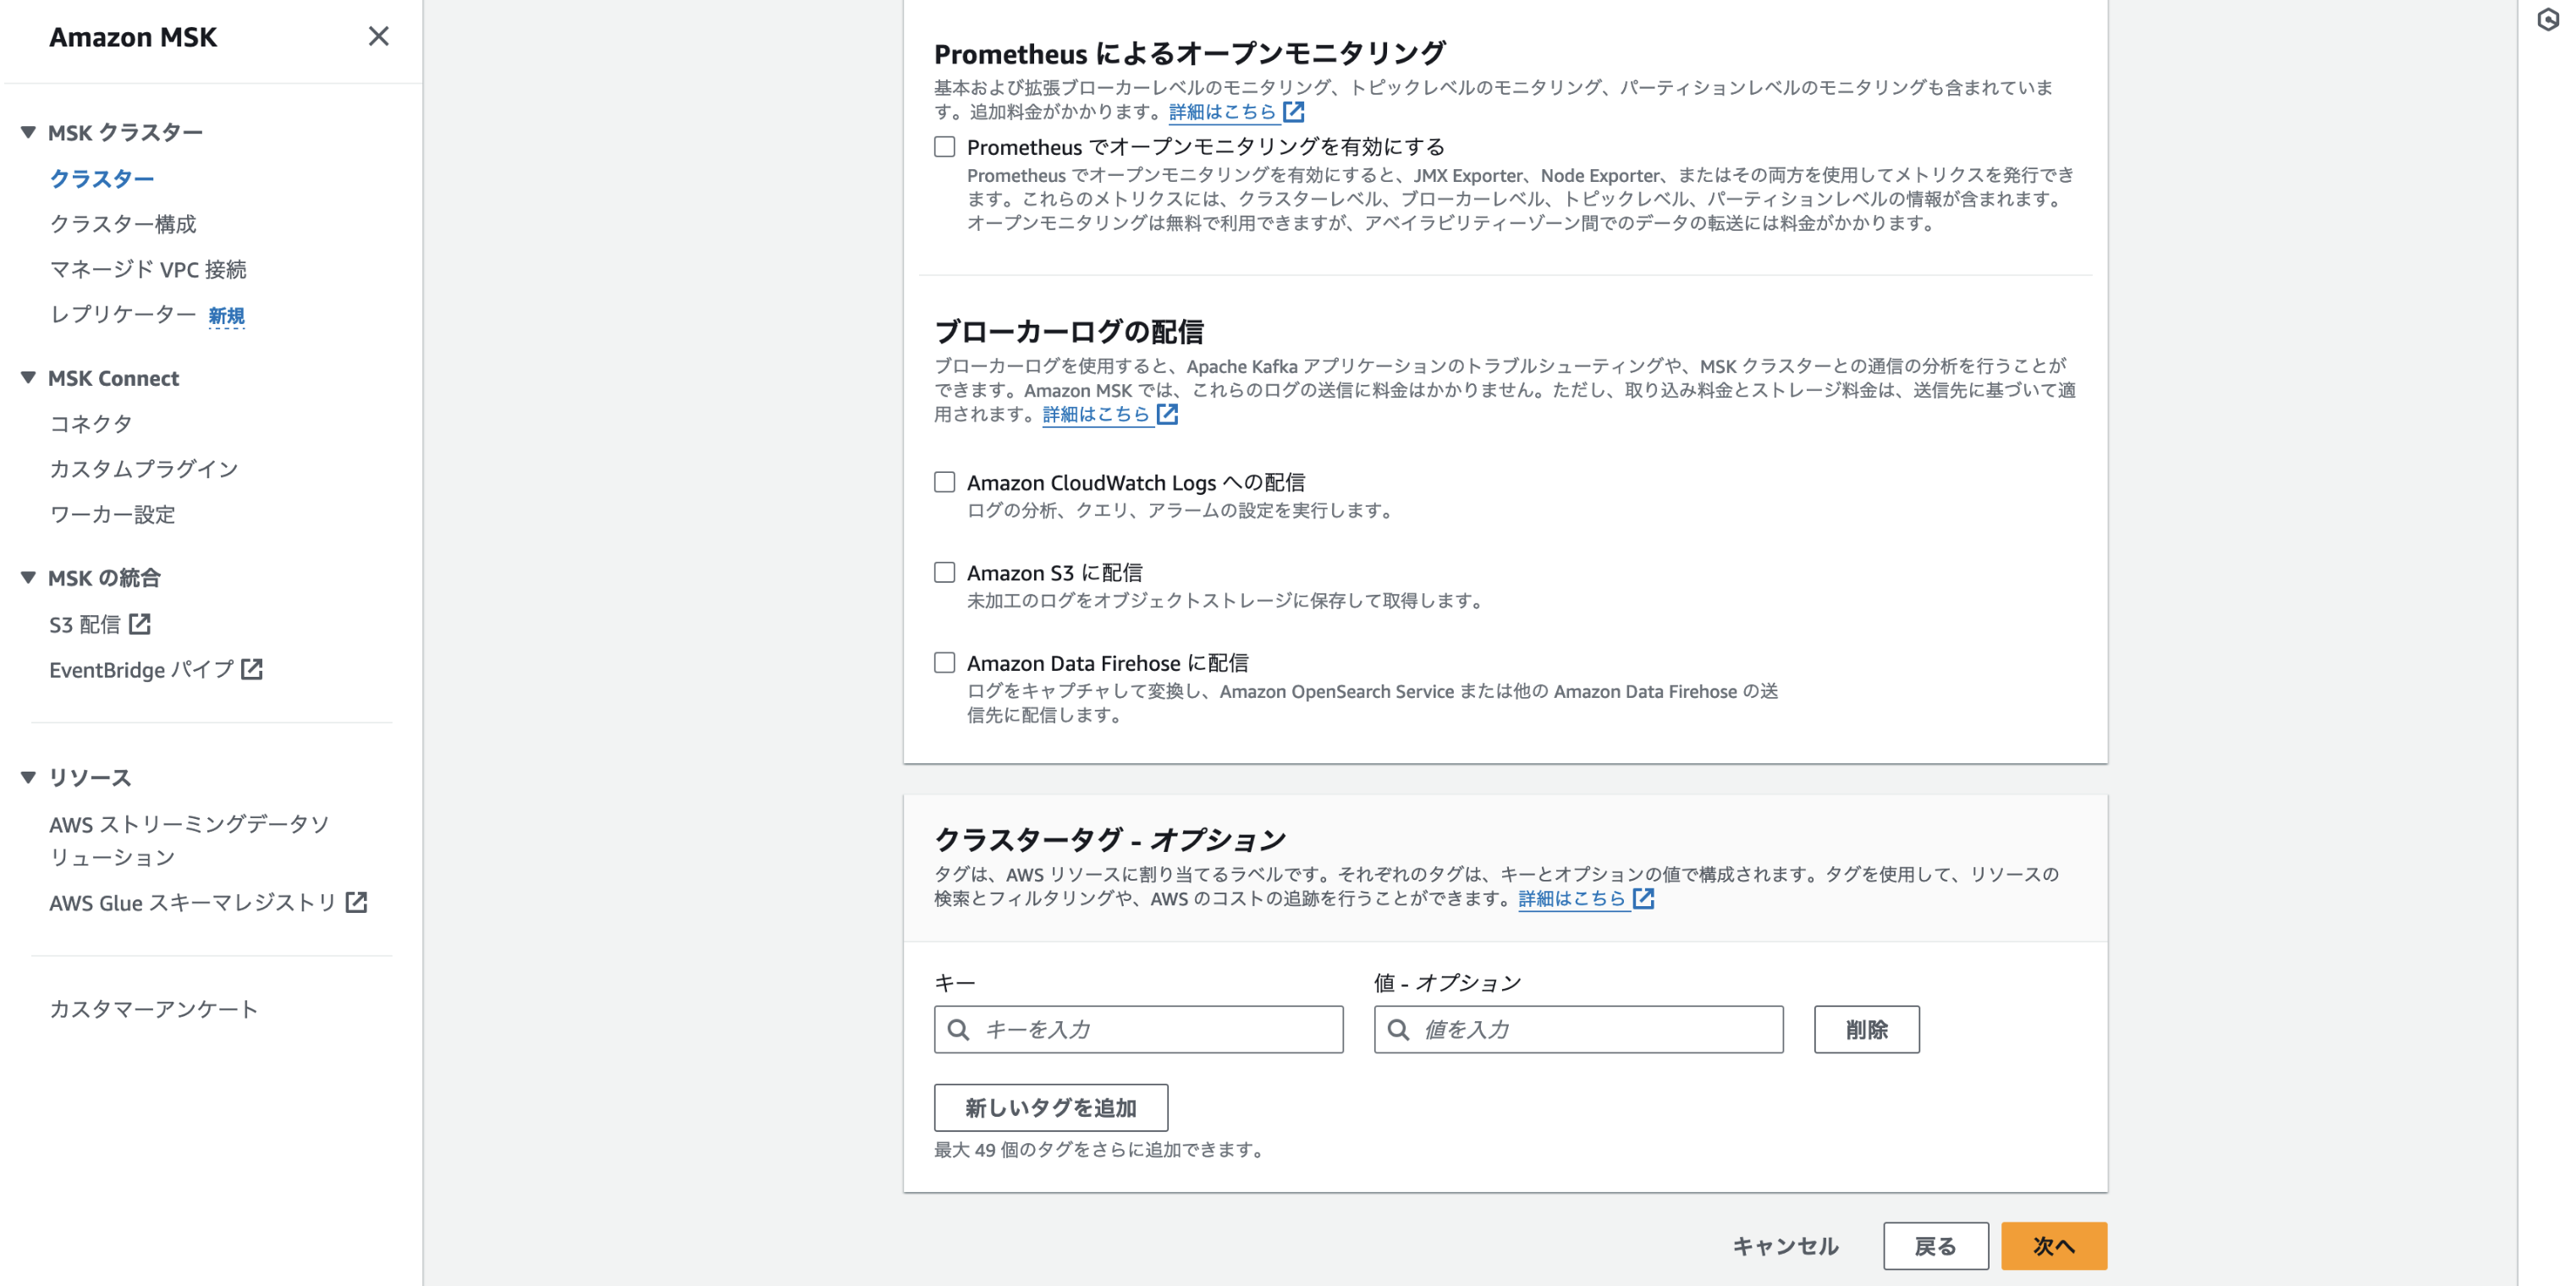Viewport: 2576px width, 1286px height.
Task: Click the orange 次へ button
Action: (x=2053, y=1245)
